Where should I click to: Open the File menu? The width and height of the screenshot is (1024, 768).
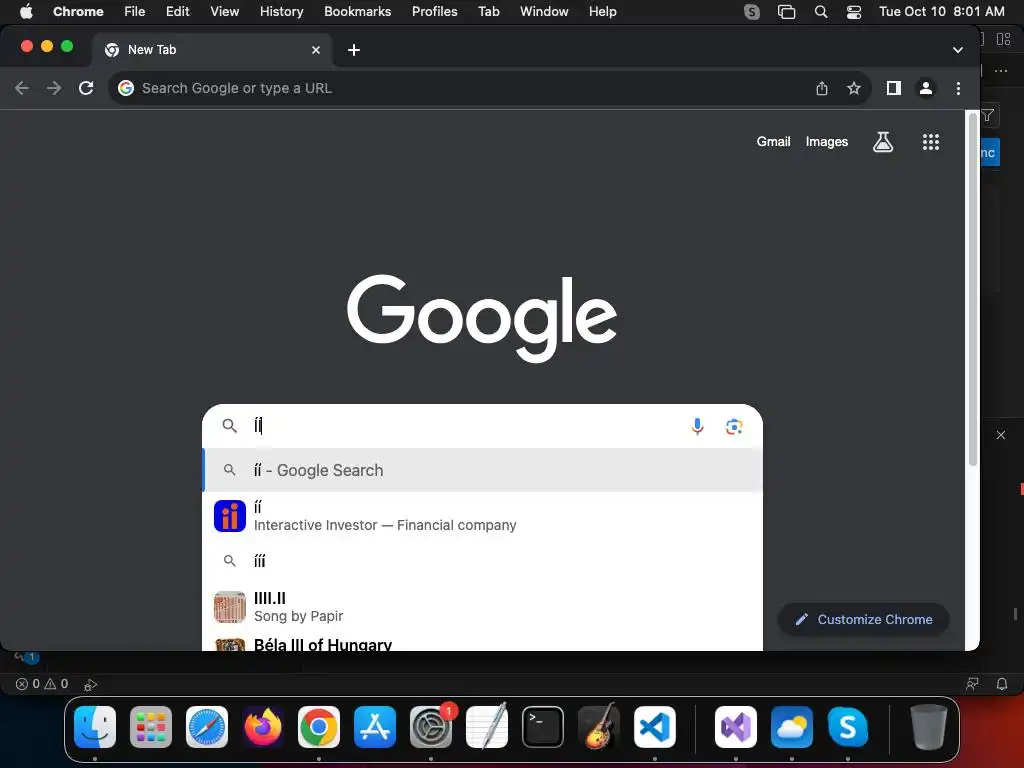135,12
